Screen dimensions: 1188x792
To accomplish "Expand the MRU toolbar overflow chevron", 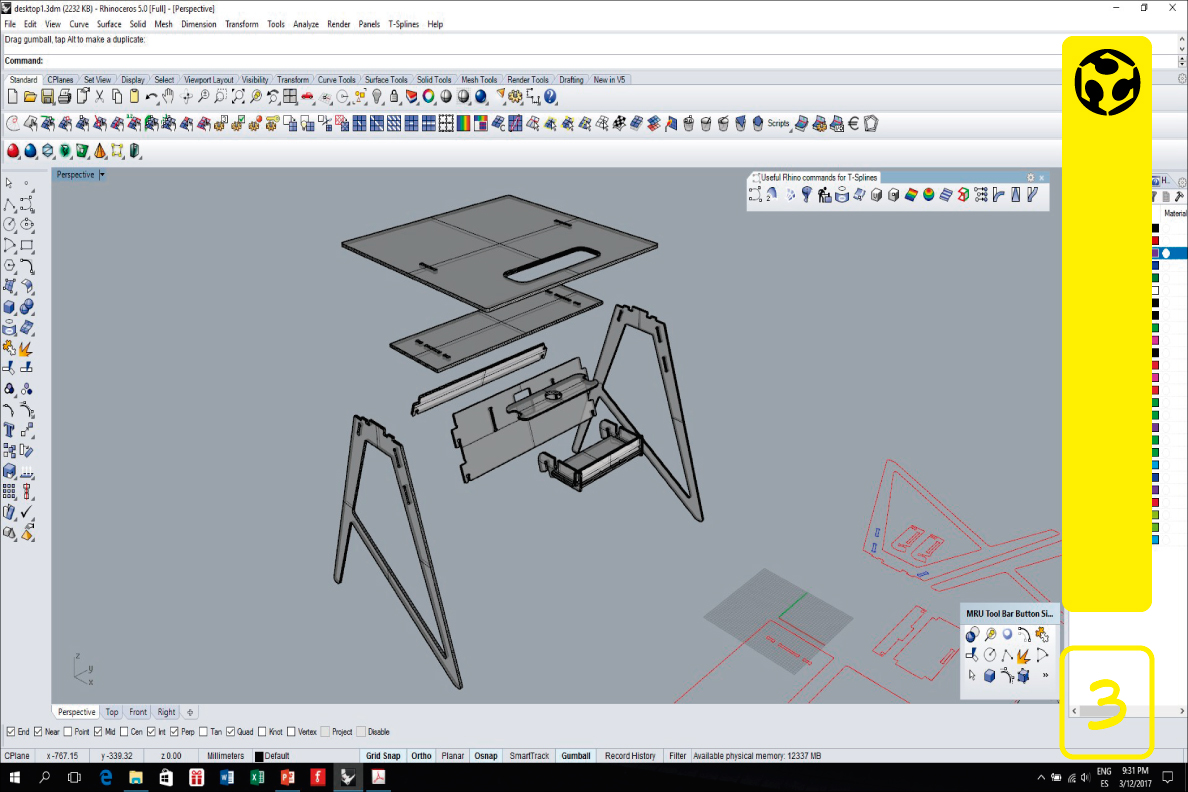I will [x=1045, y=675].
